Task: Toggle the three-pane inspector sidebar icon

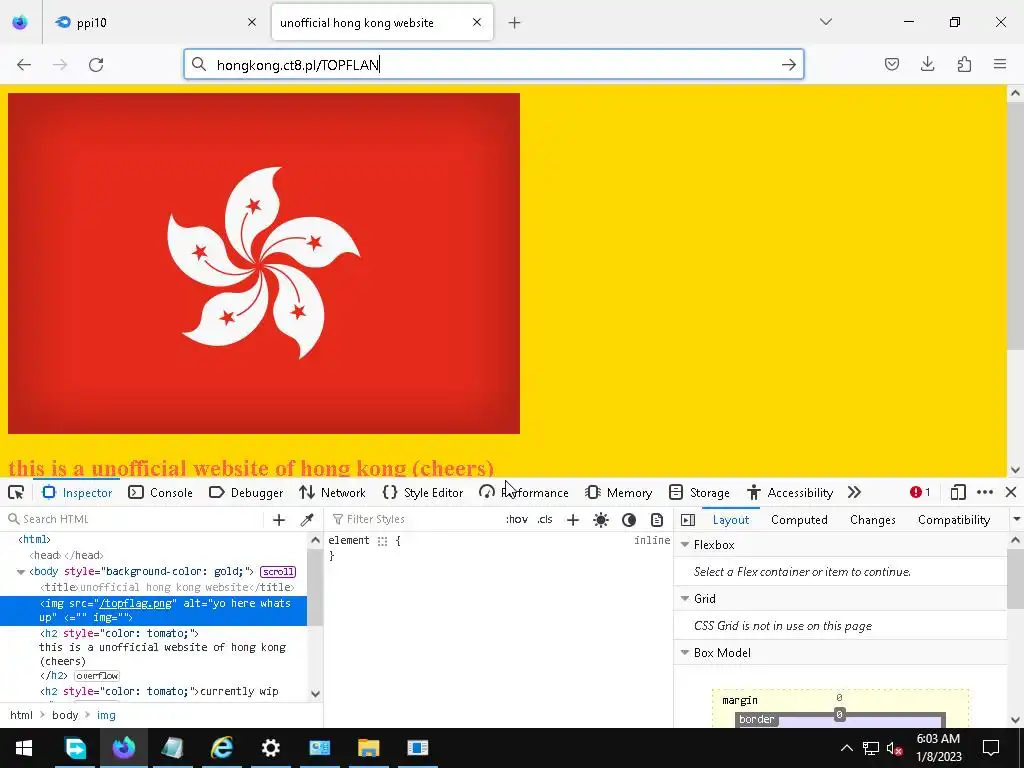Action: (688, 520)
